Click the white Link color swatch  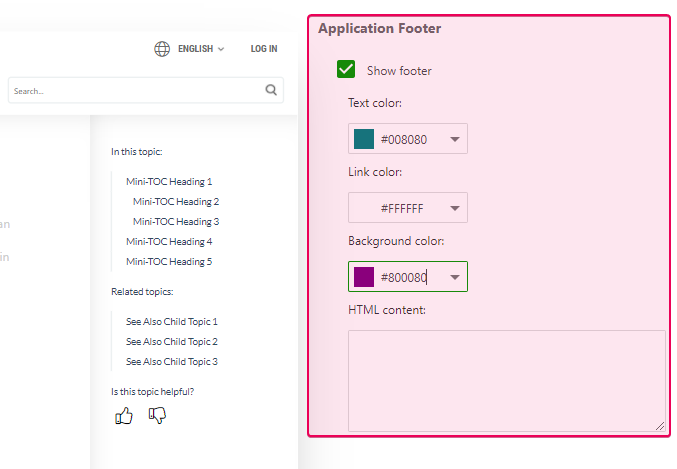click(364, 208)
